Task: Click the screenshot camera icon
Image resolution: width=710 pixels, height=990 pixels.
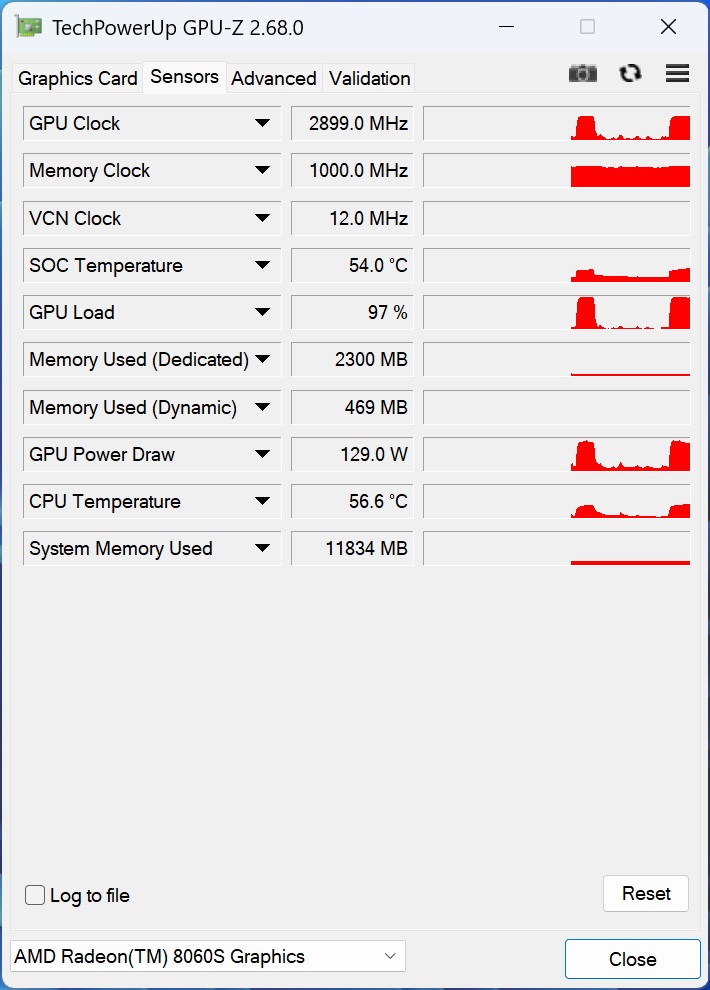Action: [583, 73]
